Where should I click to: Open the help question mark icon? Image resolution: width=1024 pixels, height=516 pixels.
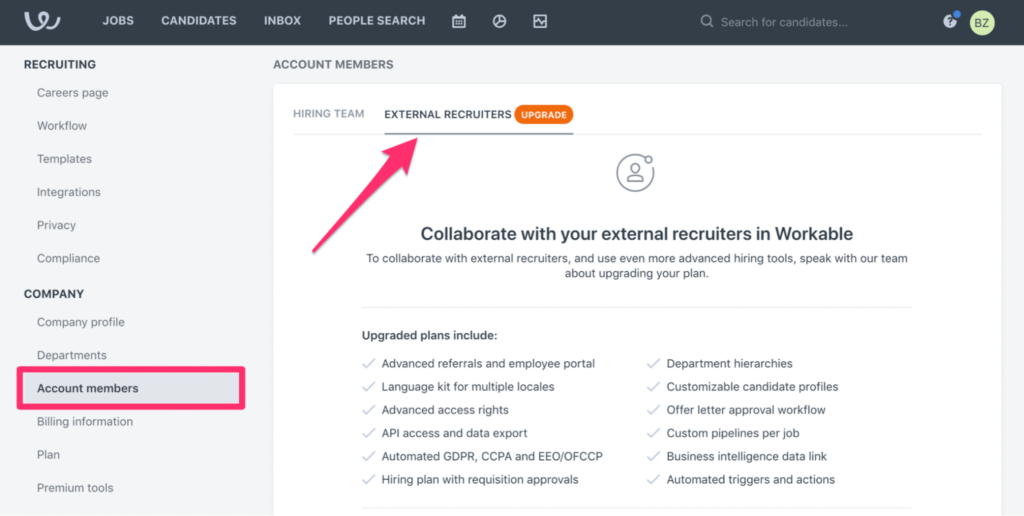point(950,22)
